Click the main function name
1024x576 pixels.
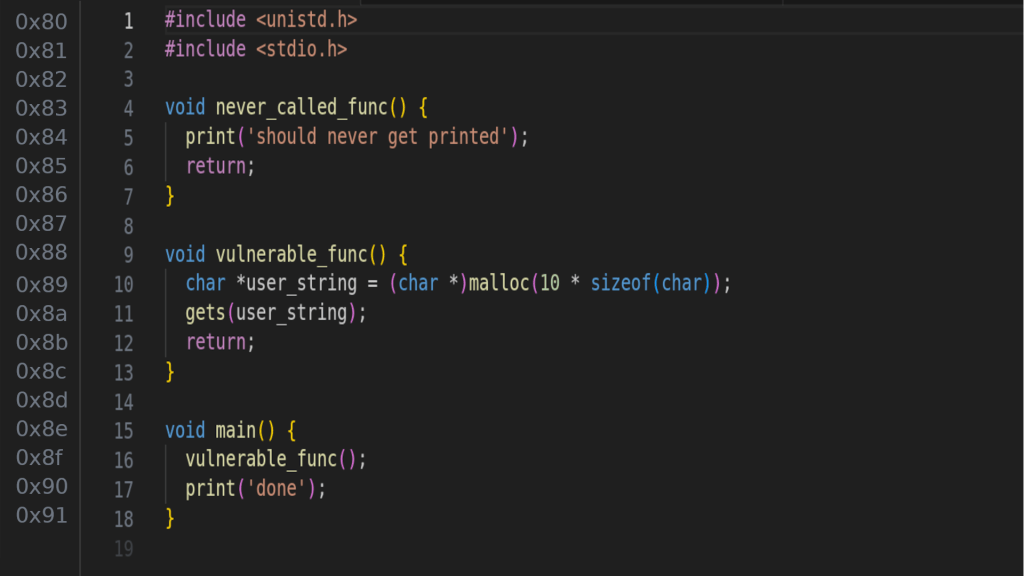point(235,431)
